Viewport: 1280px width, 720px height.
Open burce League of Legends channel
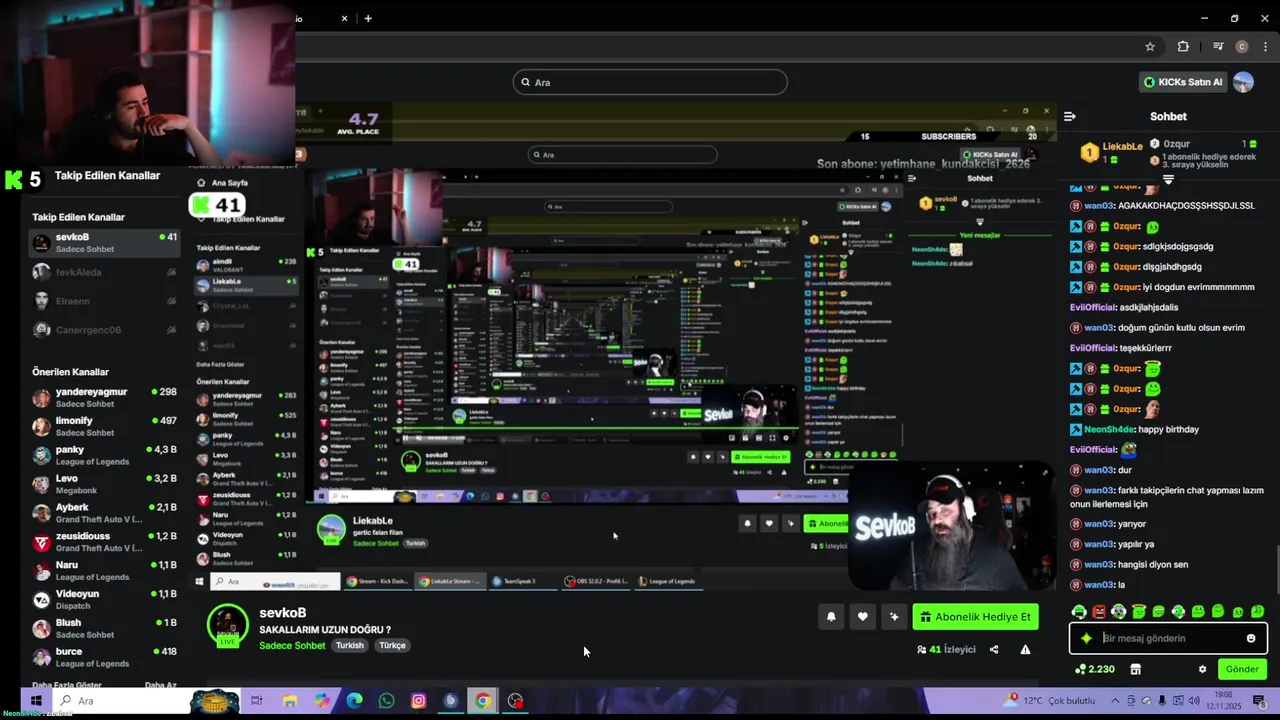tap(104, 657)
